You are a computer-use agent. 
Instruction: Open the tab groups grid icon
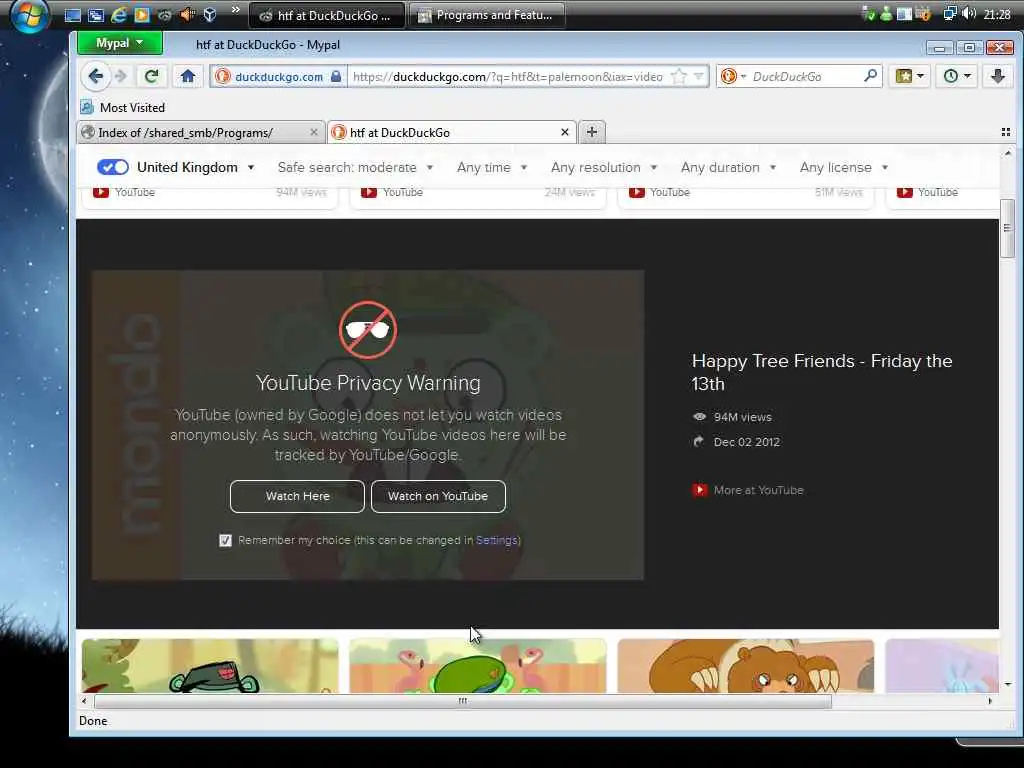pos(1006,132)
